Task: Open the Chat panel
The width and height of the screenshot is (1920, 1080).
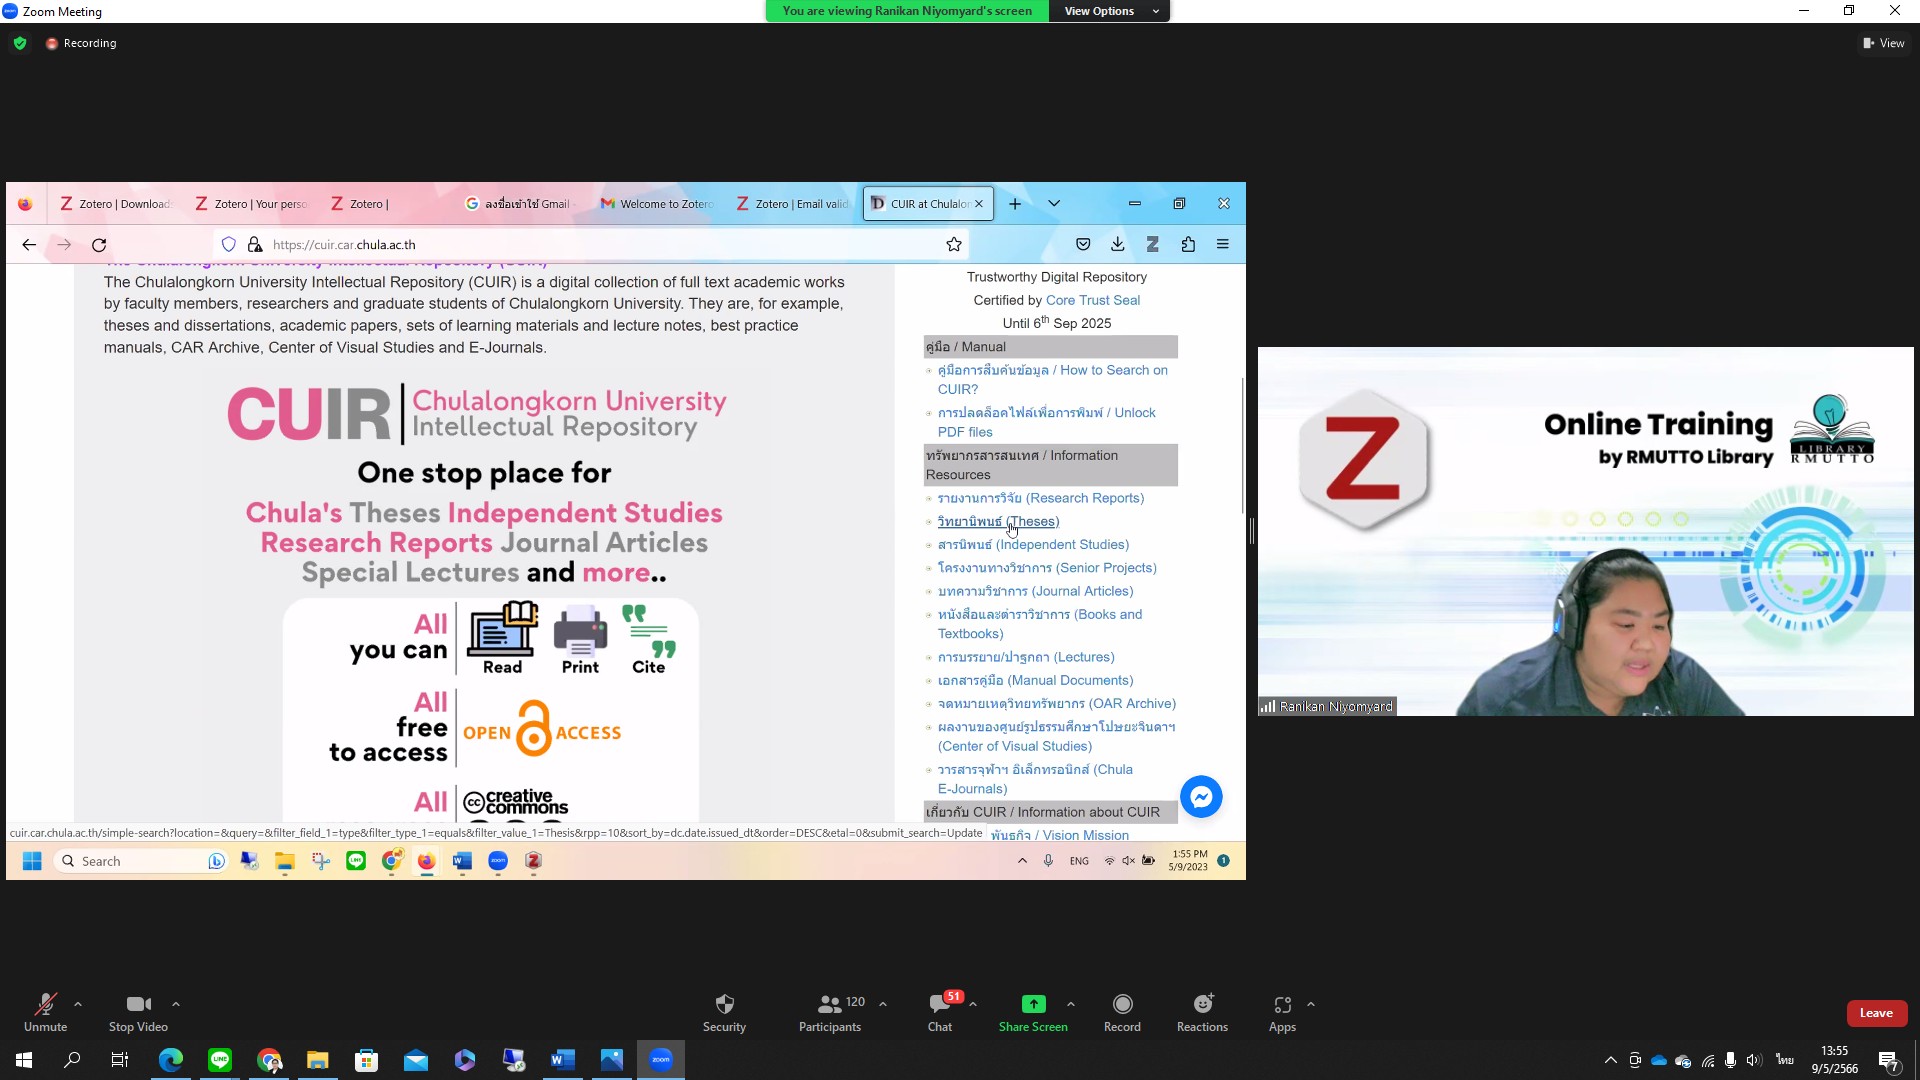Action: pyautogui.click(x=940, y=1012)
